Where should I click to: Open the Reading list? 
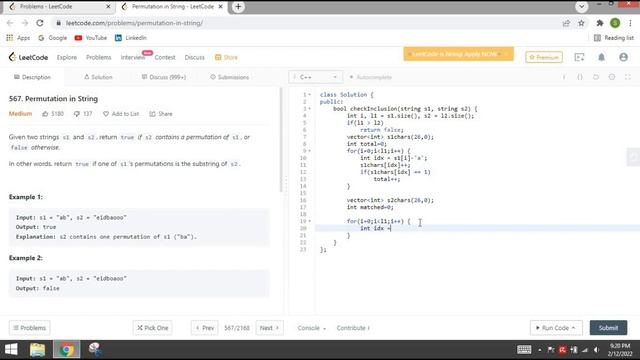click(614, 38)
